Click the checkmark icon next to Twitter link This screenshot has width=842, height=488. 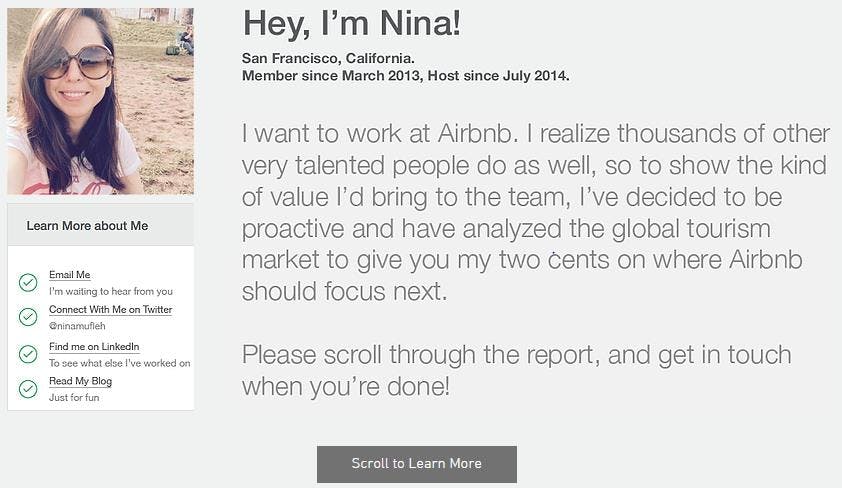tap(28, 317)
